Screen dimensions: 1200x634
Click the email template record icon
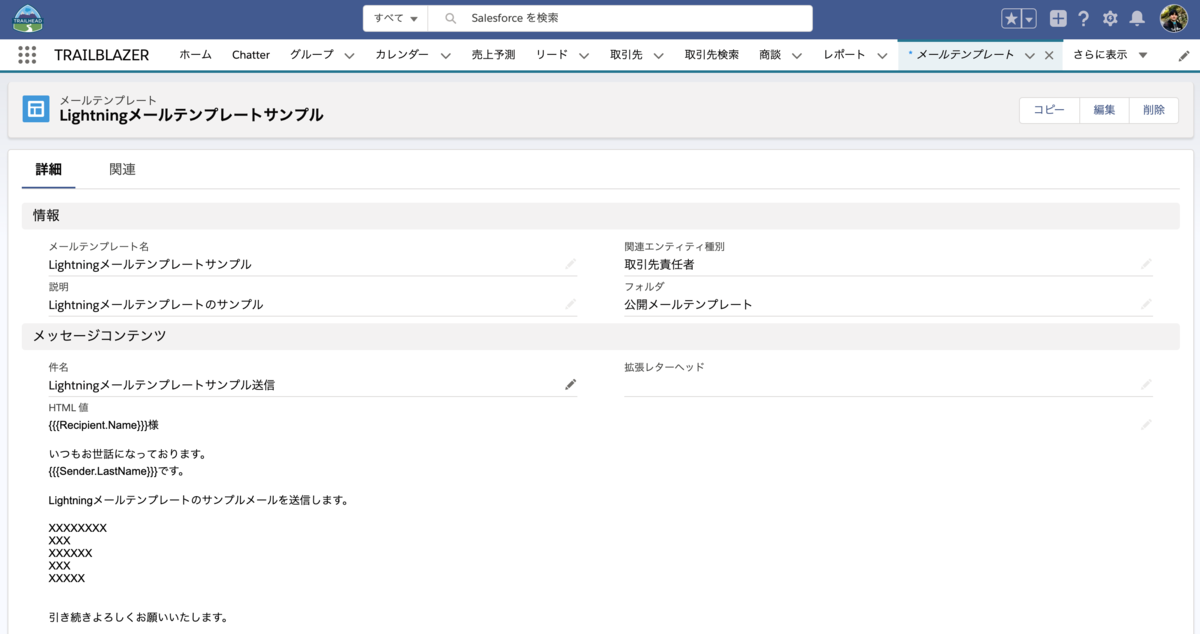36,108
